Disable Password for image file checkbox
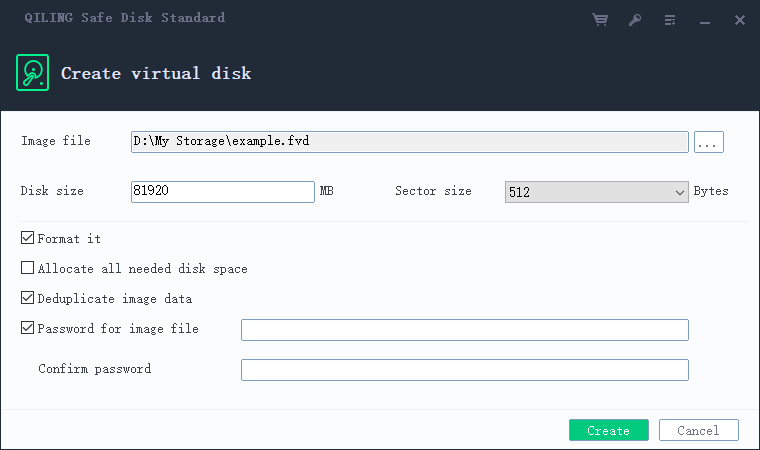This screenshot has width=760, height=450. pos(28,328)
